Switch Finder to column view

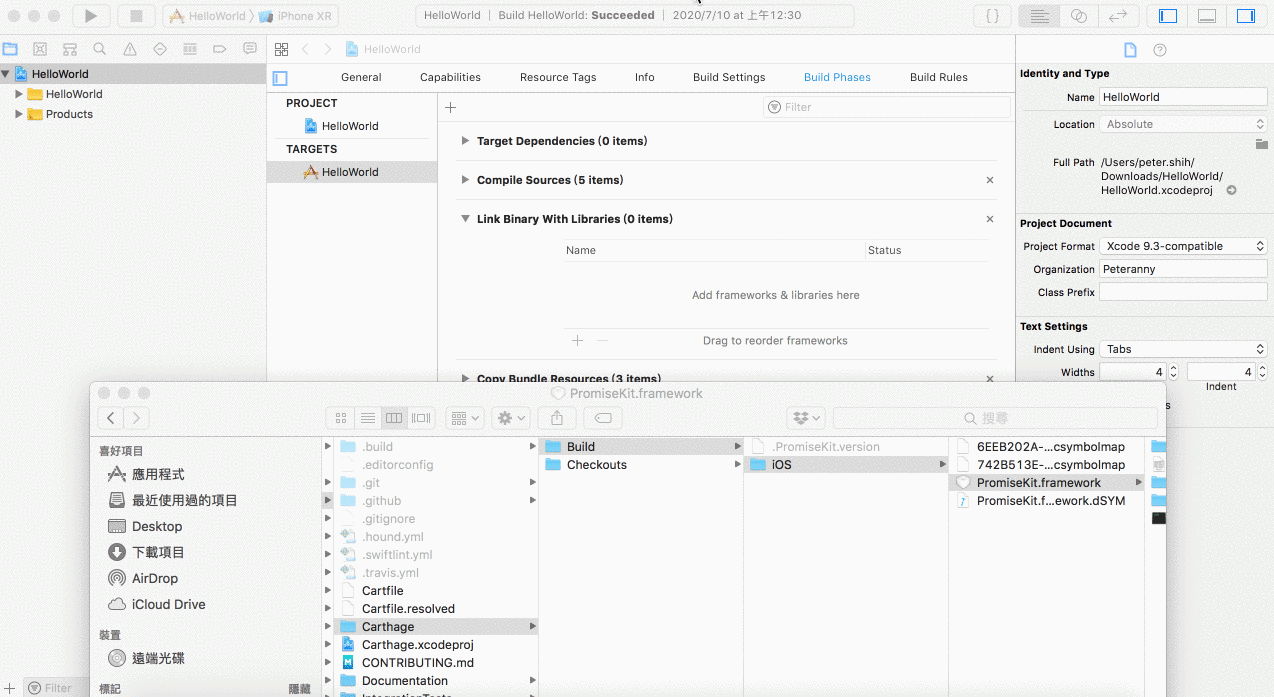pos(394,418)
